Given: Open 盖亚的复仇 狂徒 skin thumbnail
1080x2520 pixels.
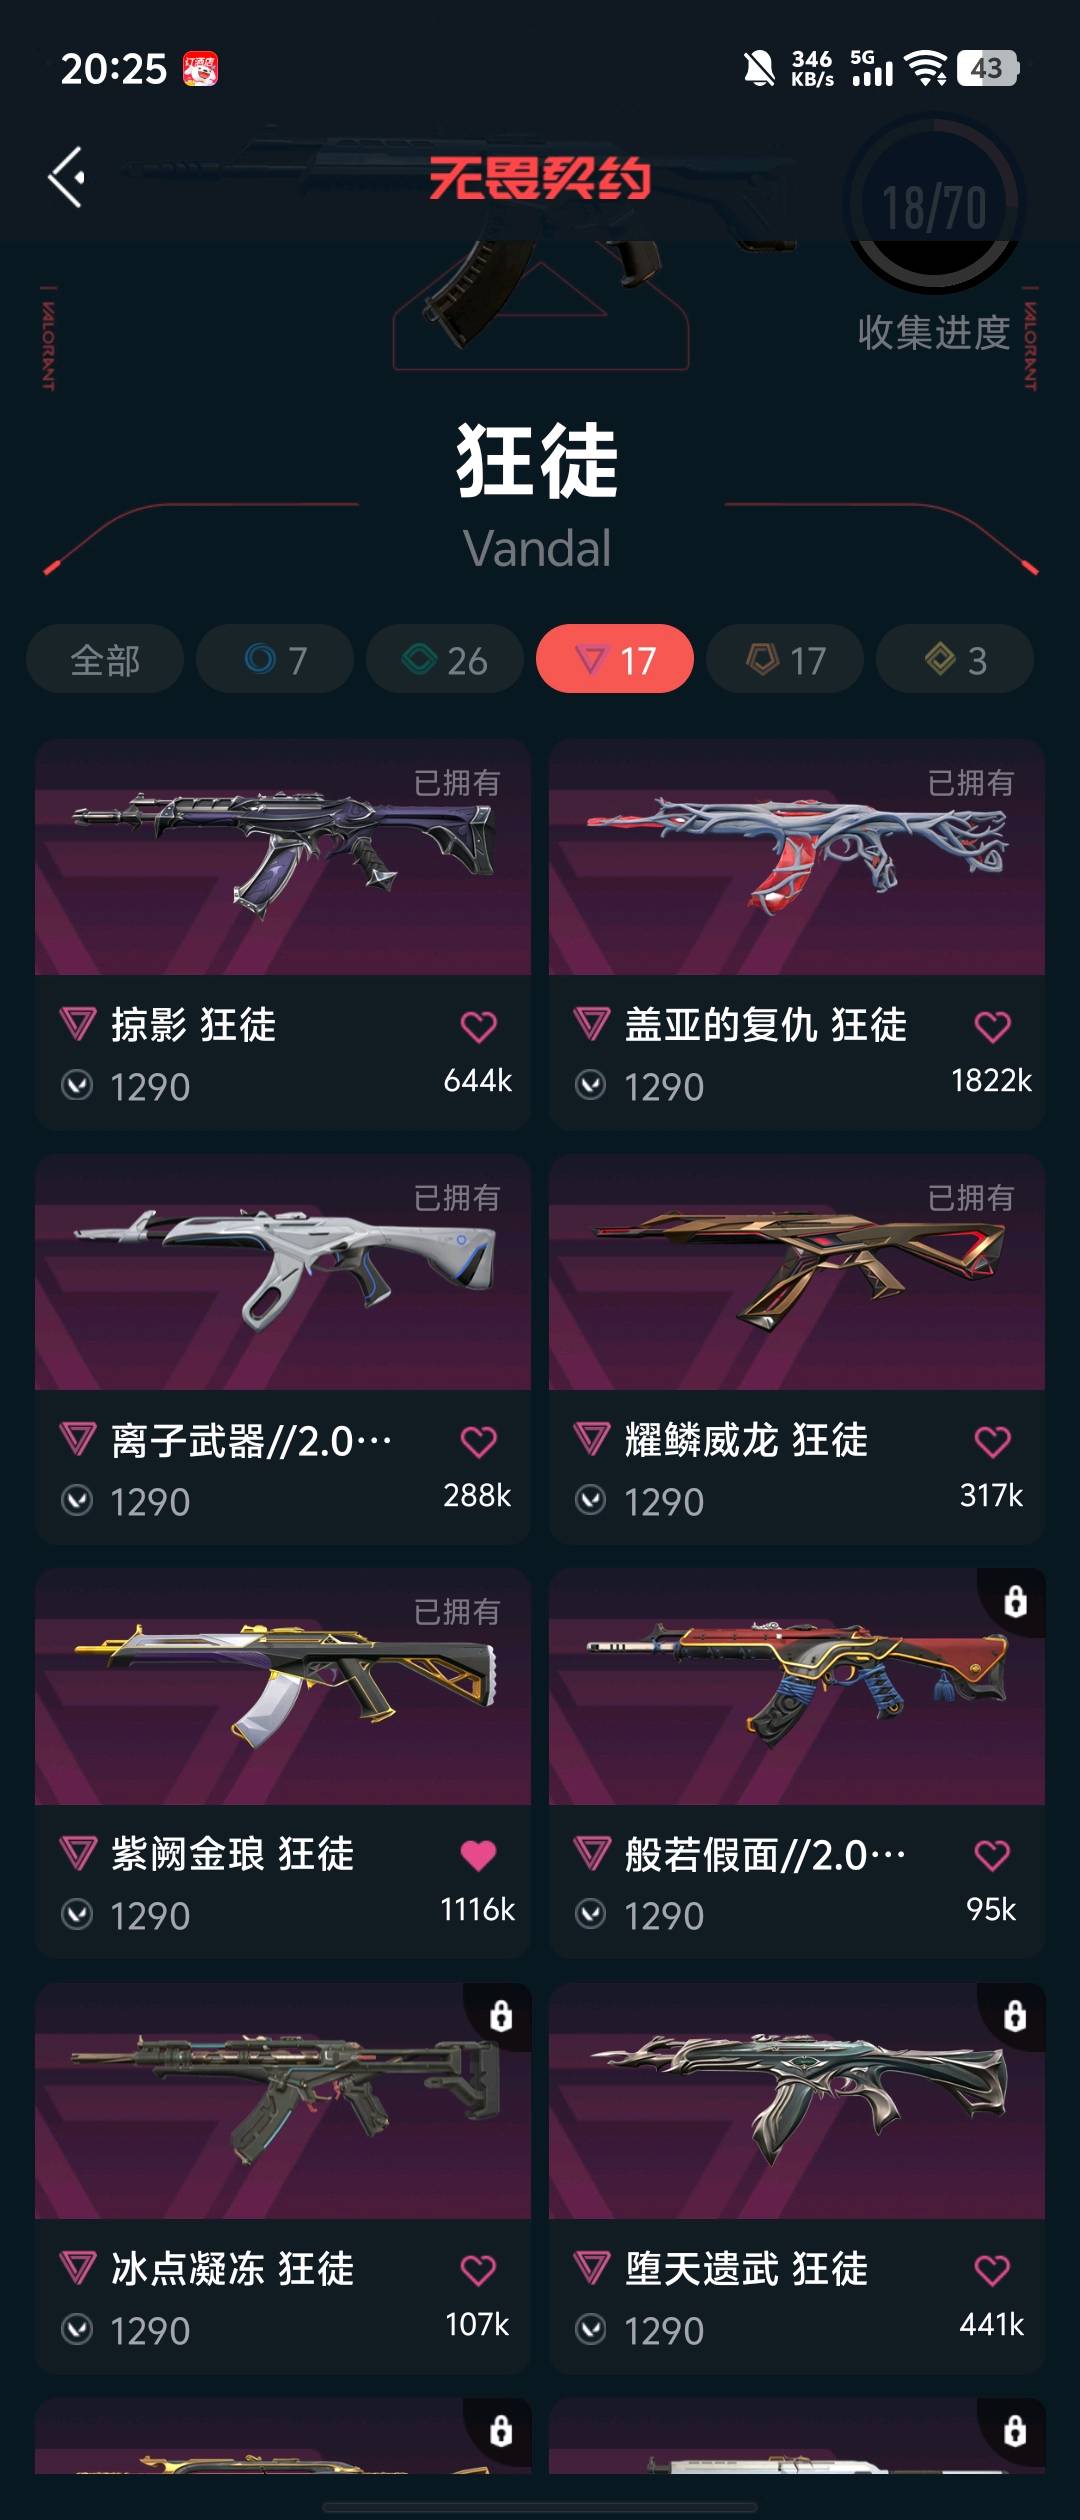Looking at the screenshot, I should [x=797, y=857].
